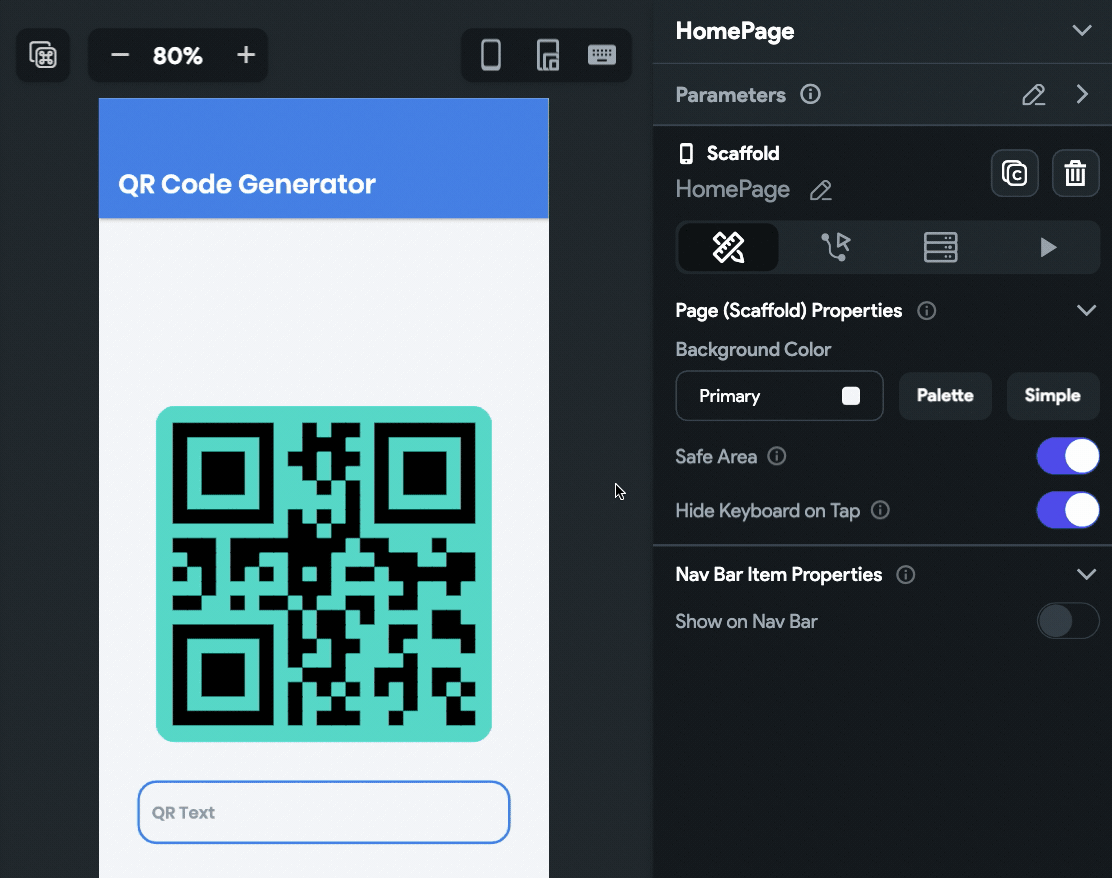Viewport: 1112px width, 878px height.
Task: Enable portrait phone preview mode
Action: tap(490, 55)
